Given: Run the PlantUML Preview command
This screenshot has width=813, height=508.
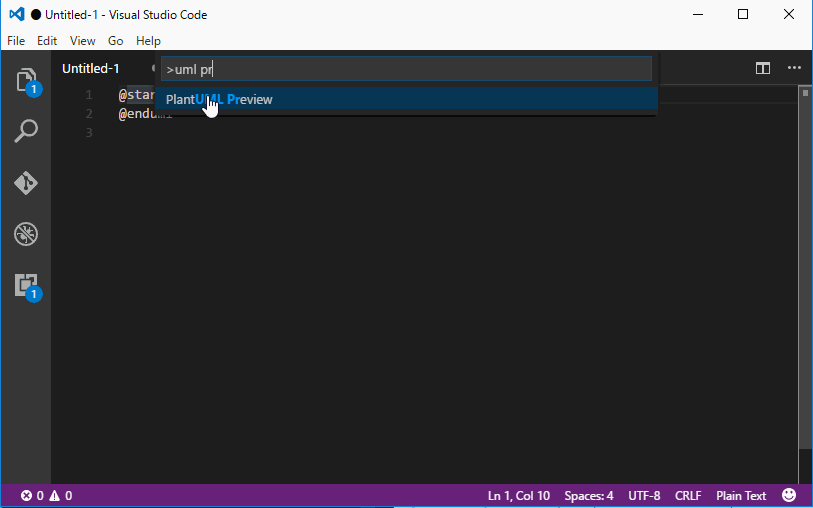Looking at the screenshot, I should [406, 100].
